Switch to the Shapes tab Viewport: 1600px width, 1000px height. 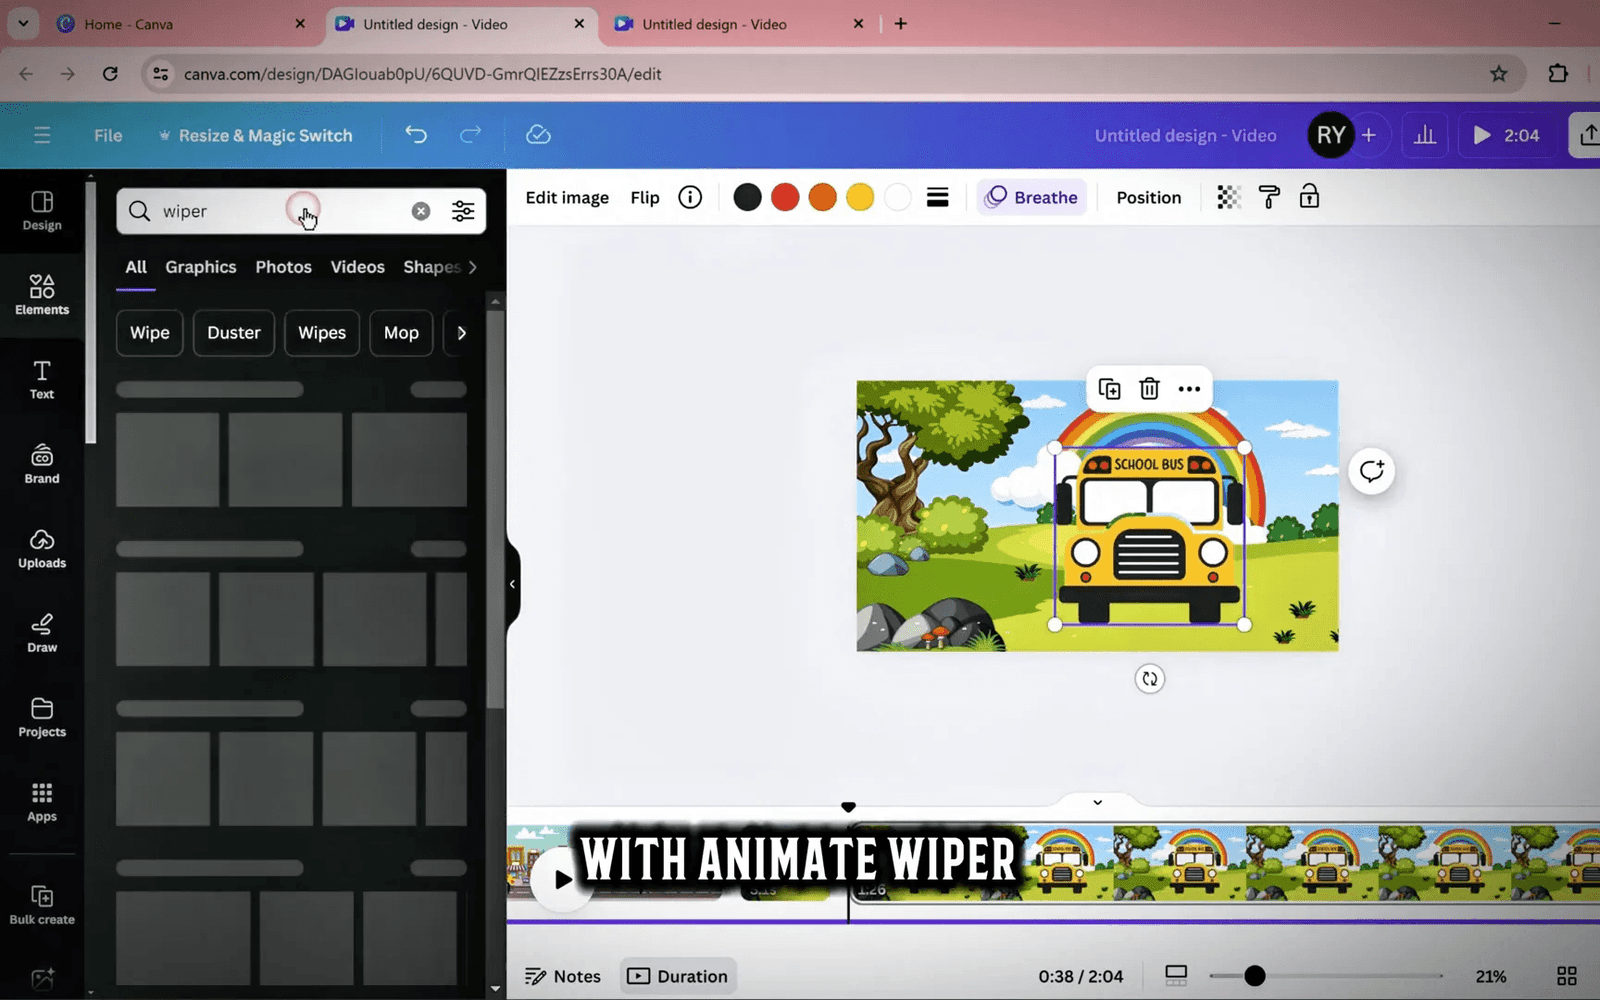432,267
